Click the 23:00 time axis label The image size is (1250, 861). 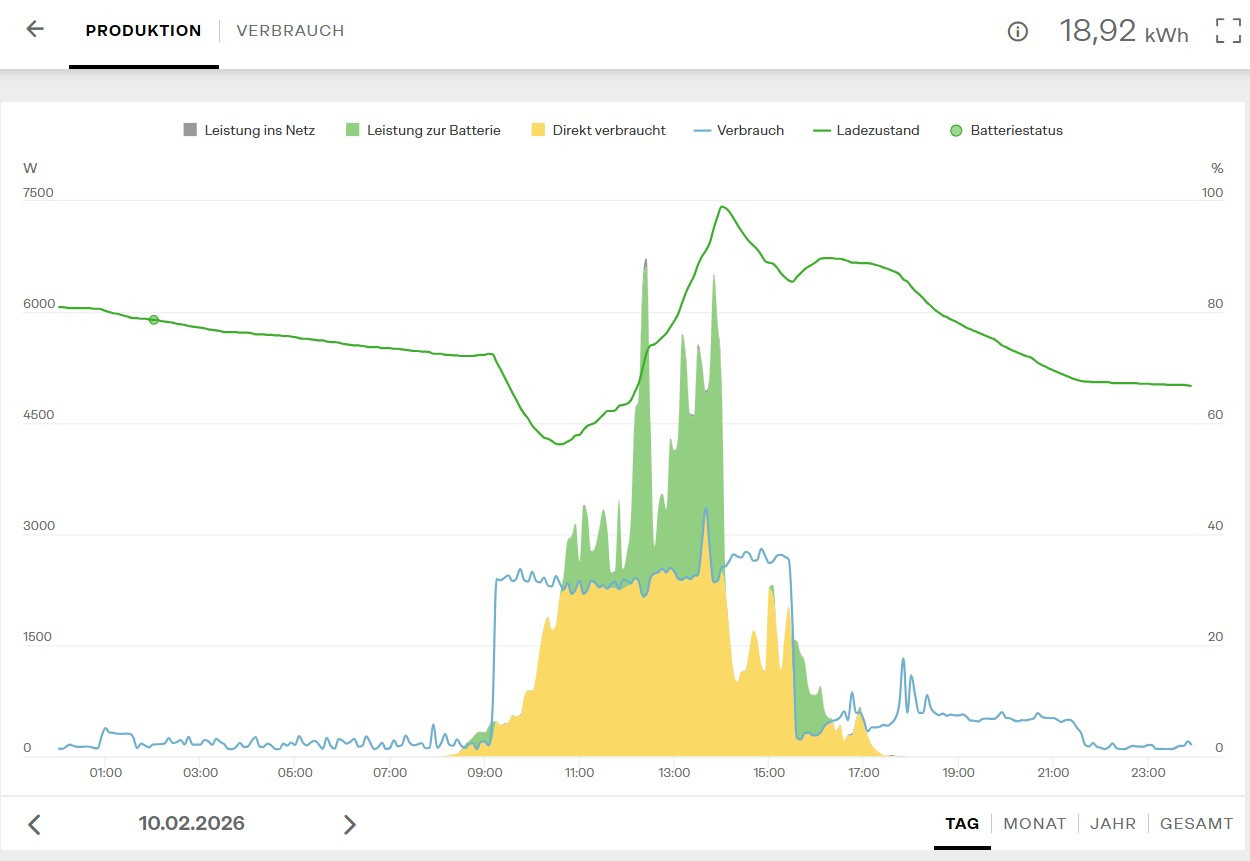click(x=1148, y=773)
